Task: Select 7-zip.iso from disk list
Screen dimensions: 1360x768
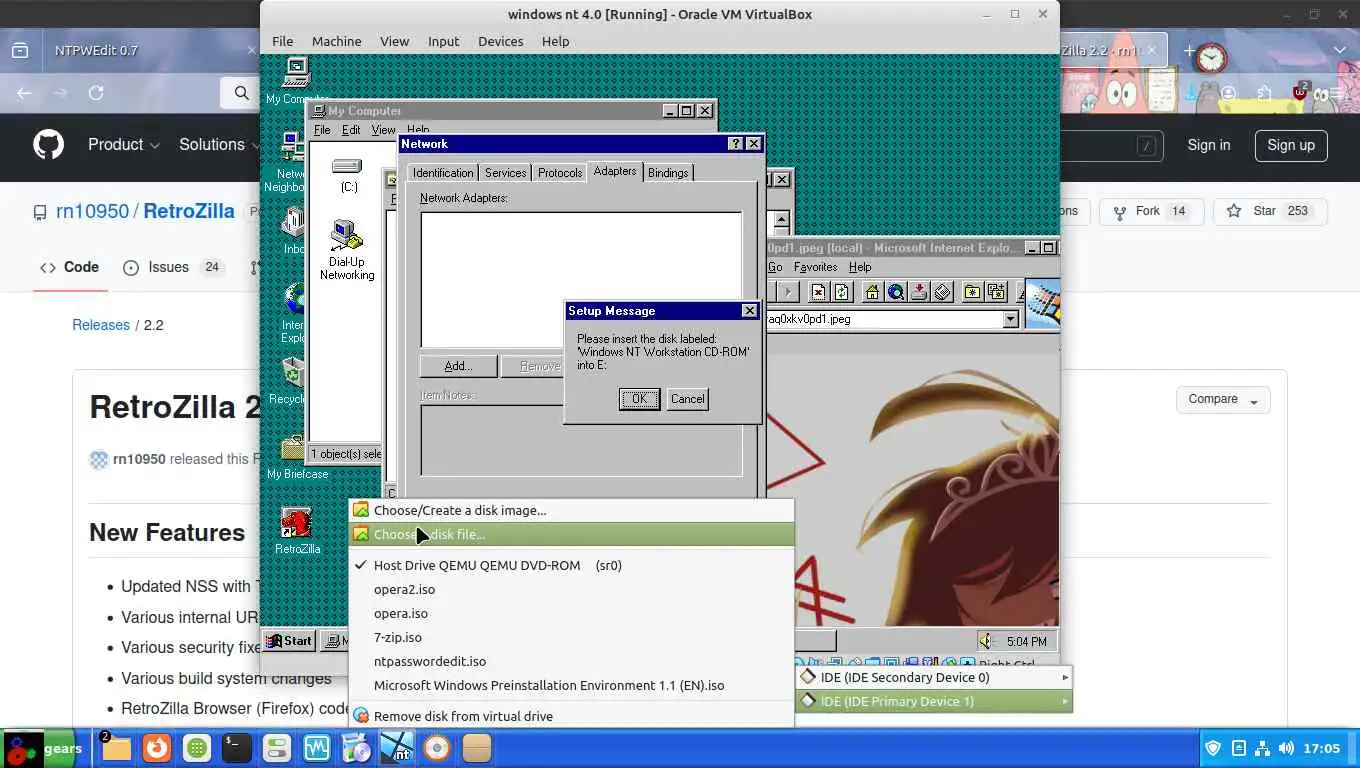Action: 571,637
